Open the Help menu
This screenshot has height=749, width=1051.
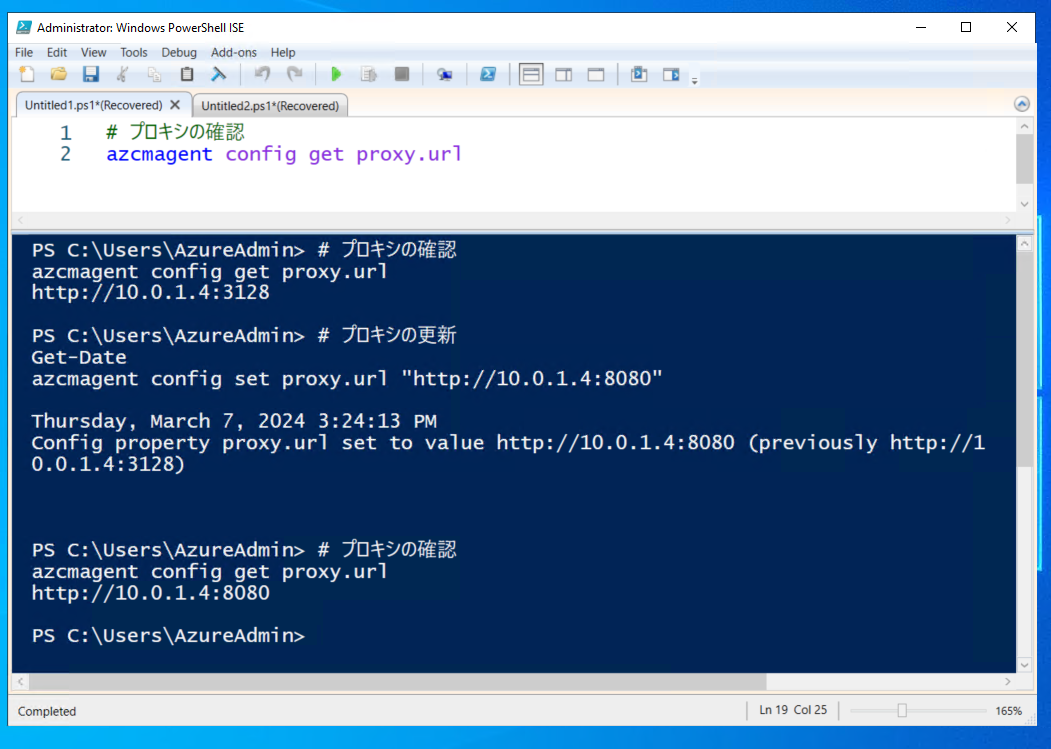pyautogui.click(x=283, y=52)
